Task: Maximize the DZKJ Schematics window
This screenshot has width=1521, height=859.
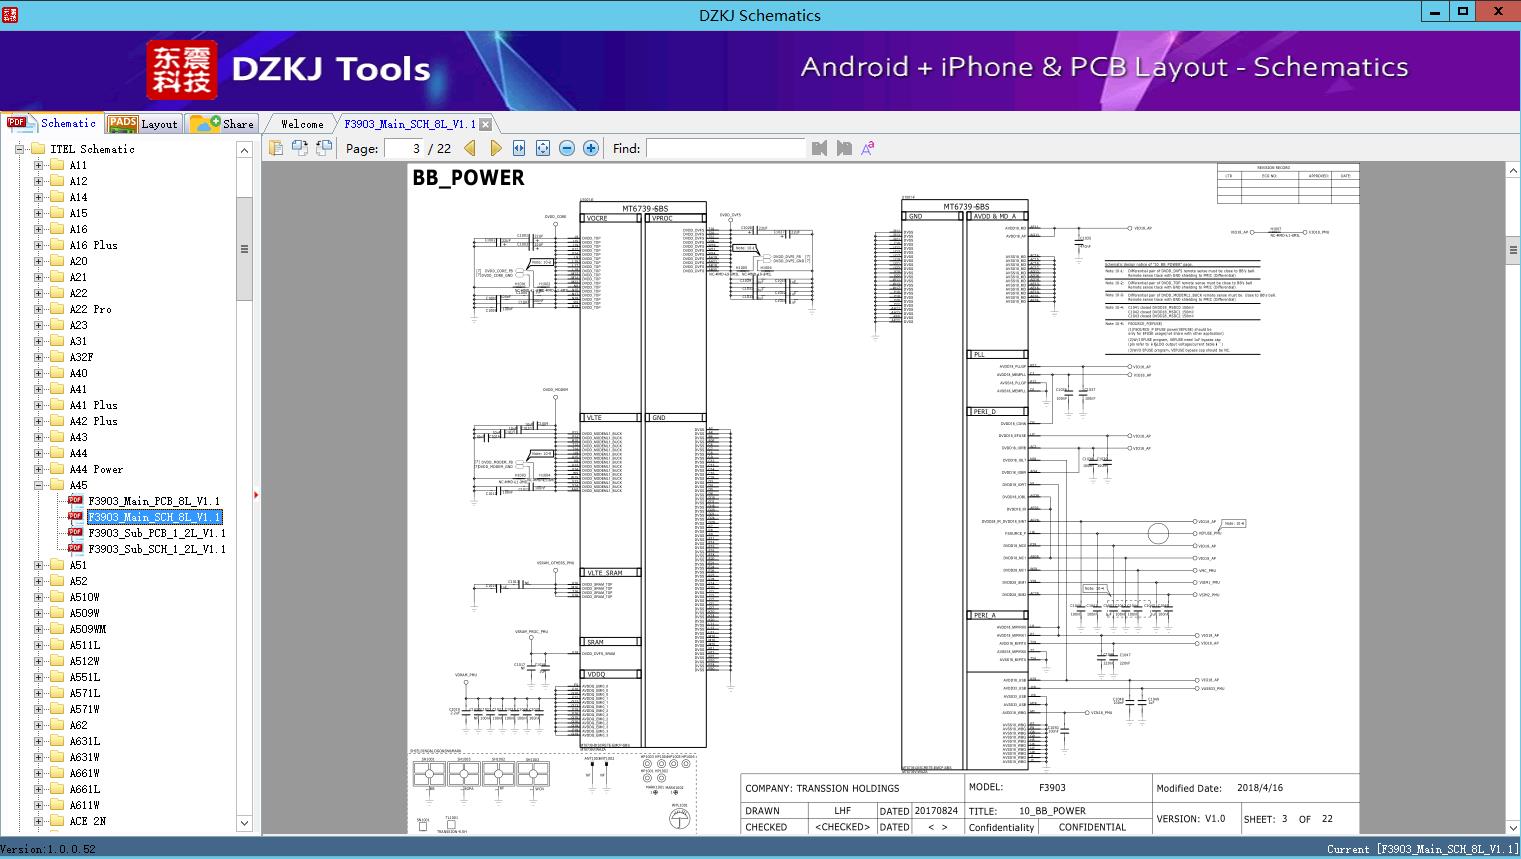Action: (1463, 12)
